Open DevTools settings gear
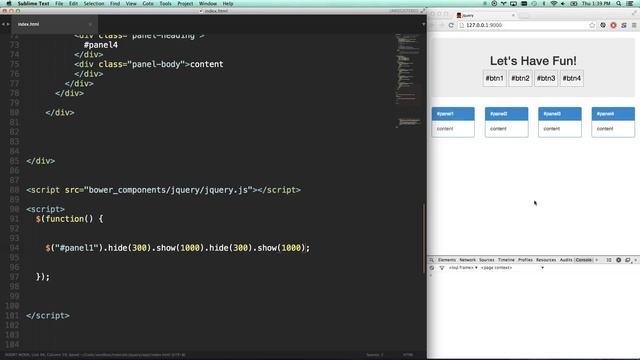This screenshot has height=360, width=640. (618, 260)
